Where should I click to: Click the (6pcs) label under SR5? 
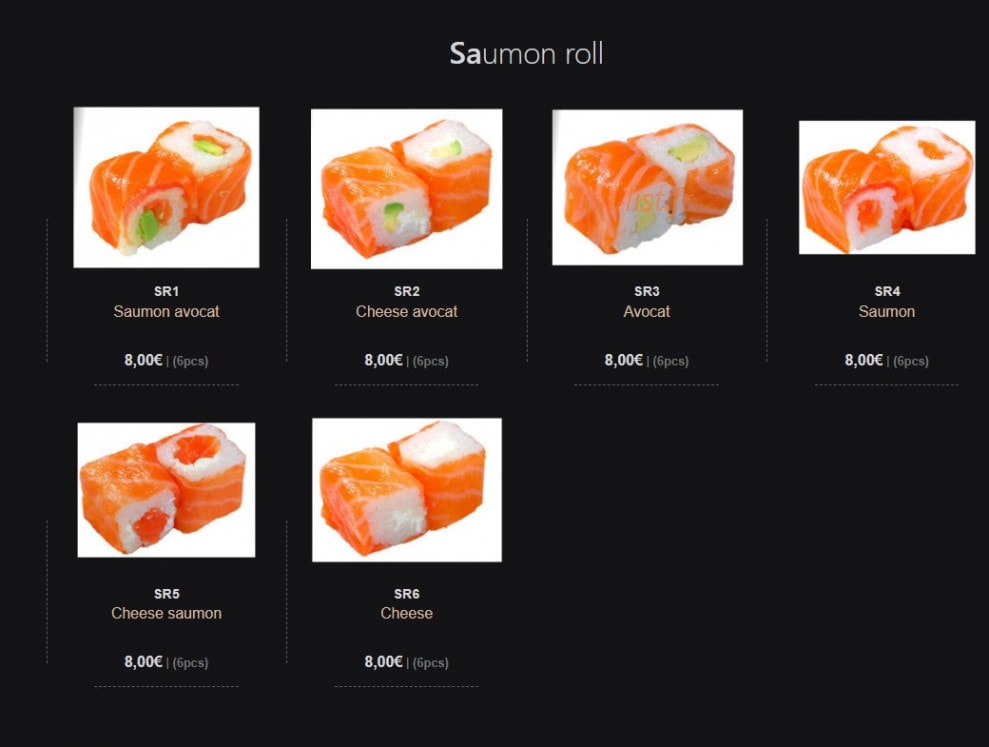tap(190, 663)
